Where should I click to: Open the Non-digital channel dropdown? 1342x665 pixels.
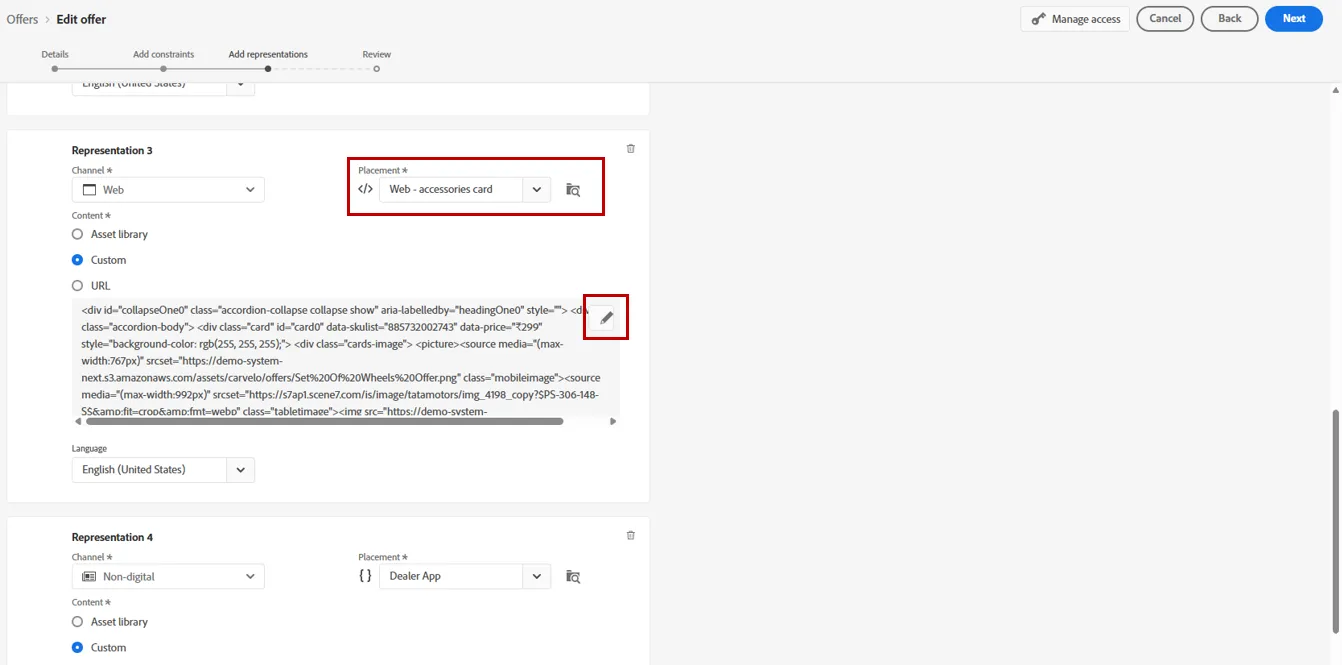coord(168,576)
